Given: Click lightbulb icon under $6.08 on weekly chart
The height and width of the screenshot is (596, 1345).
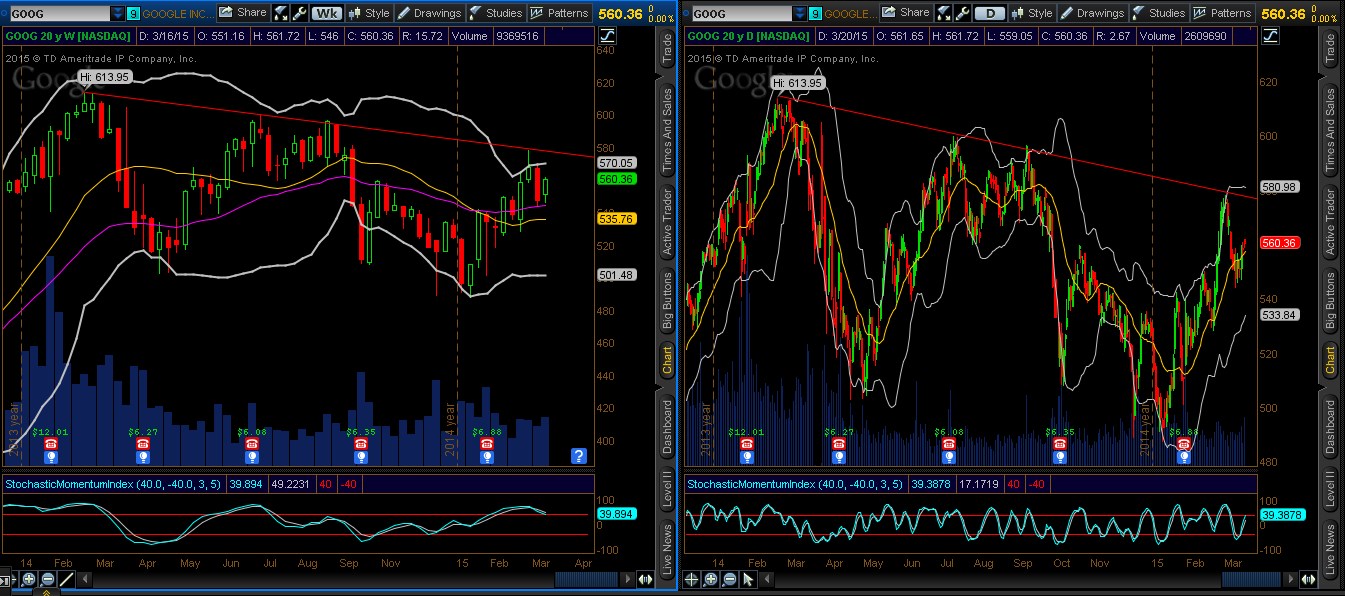Looking at the screenshot, I should coord(252,457).
